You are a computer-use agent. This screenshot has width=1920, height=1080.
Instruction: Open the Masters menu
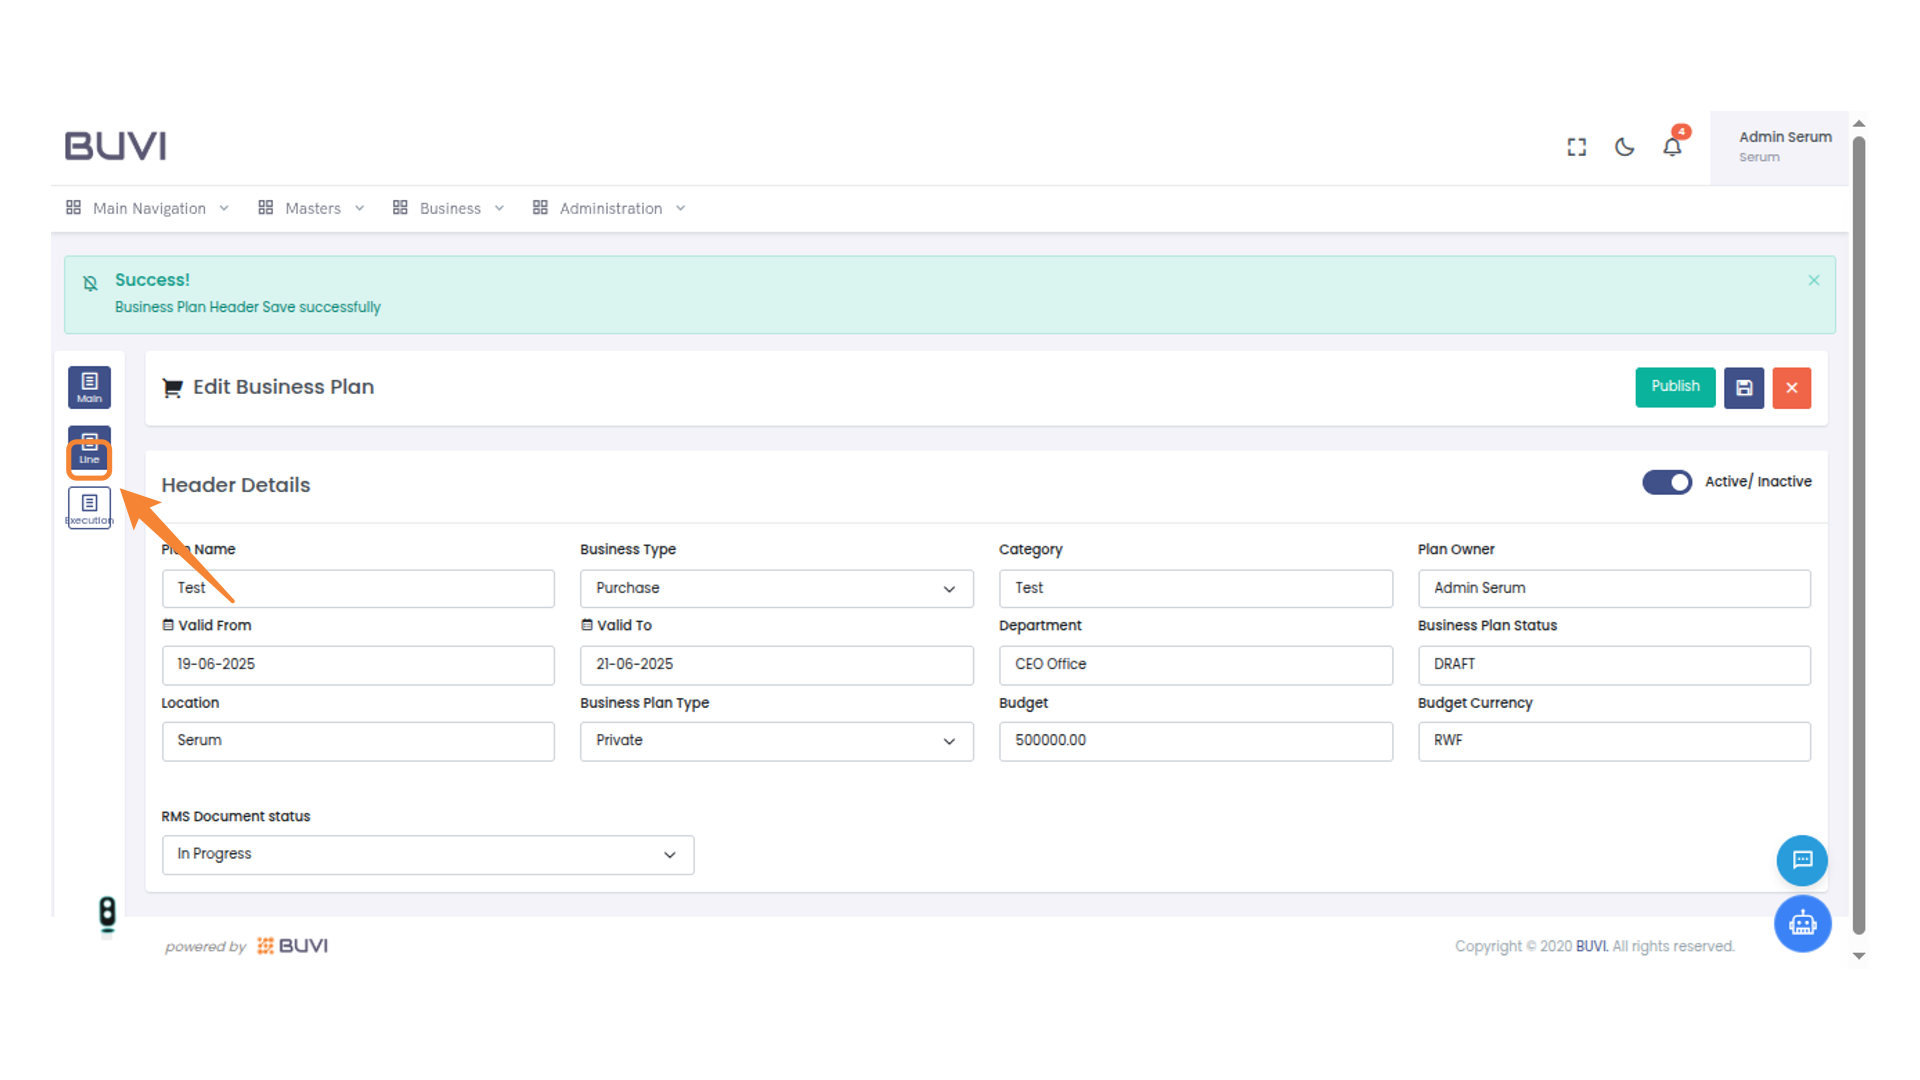311,208
